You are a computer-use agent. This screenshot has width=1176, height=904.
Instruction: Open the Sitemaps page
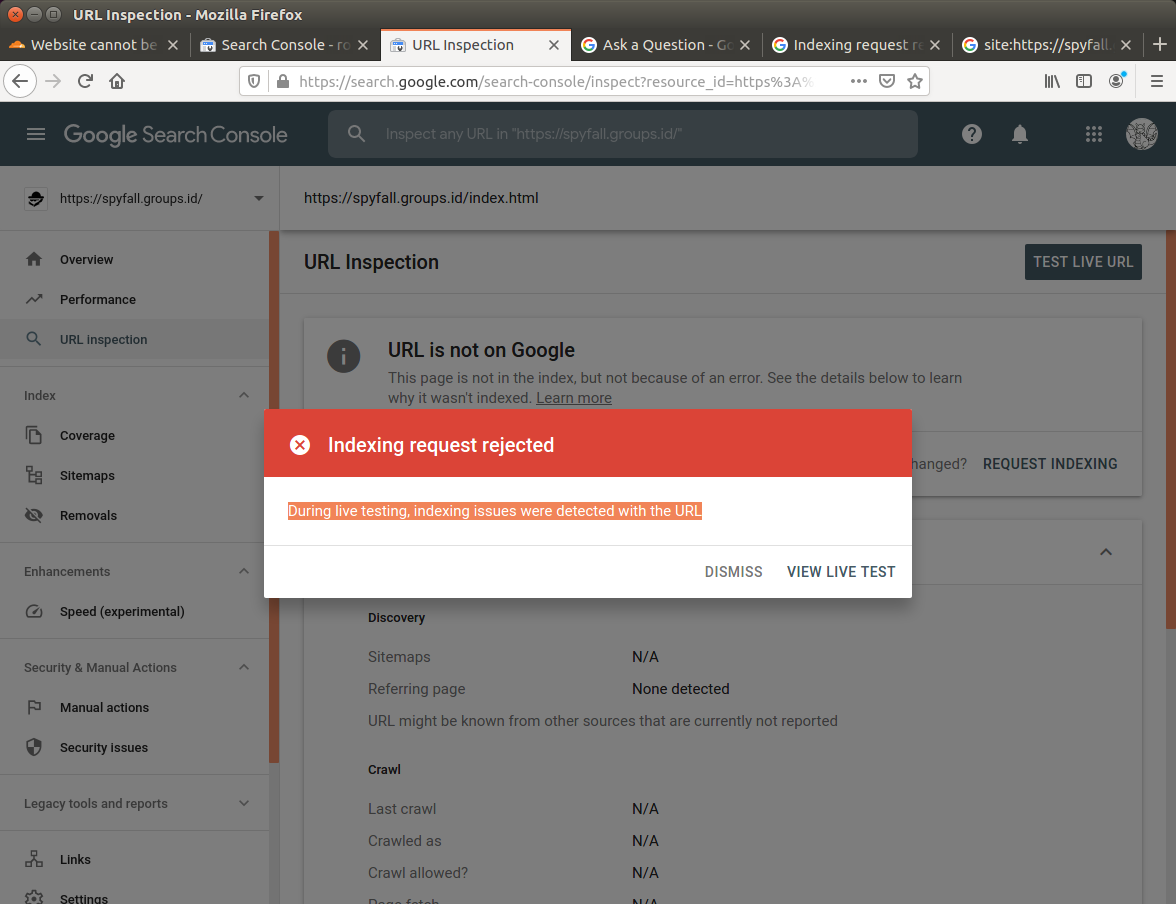click(x=134, y=476)
